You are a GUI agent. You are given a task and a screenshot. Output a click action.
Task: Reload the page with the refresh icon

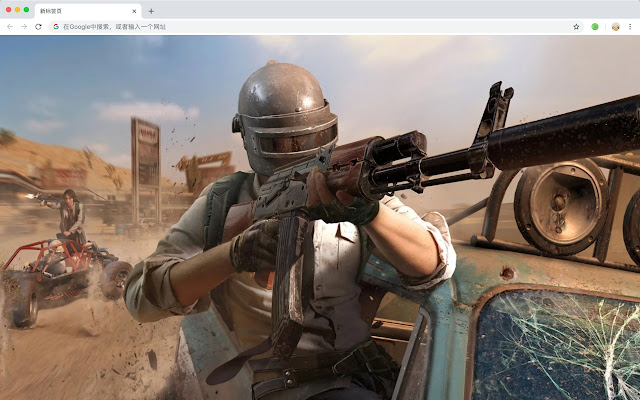(38, 27)
